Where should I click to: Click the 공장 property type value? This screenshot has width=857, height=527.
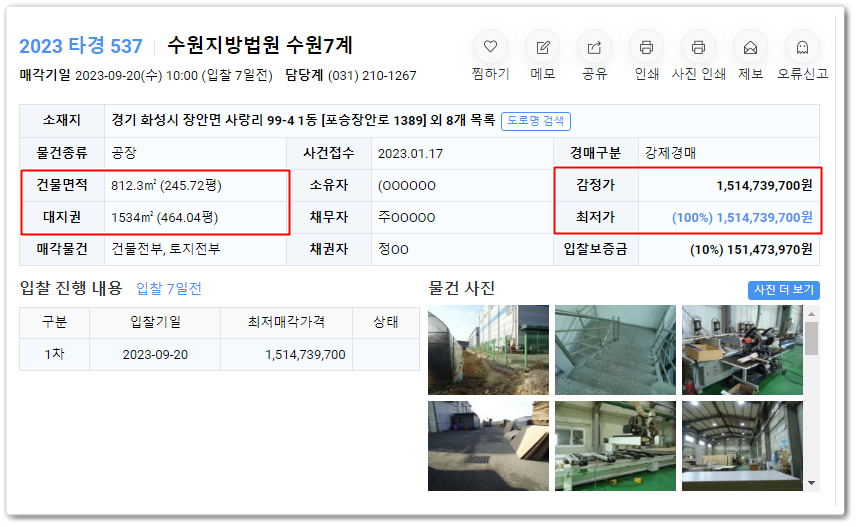point(124,153)
